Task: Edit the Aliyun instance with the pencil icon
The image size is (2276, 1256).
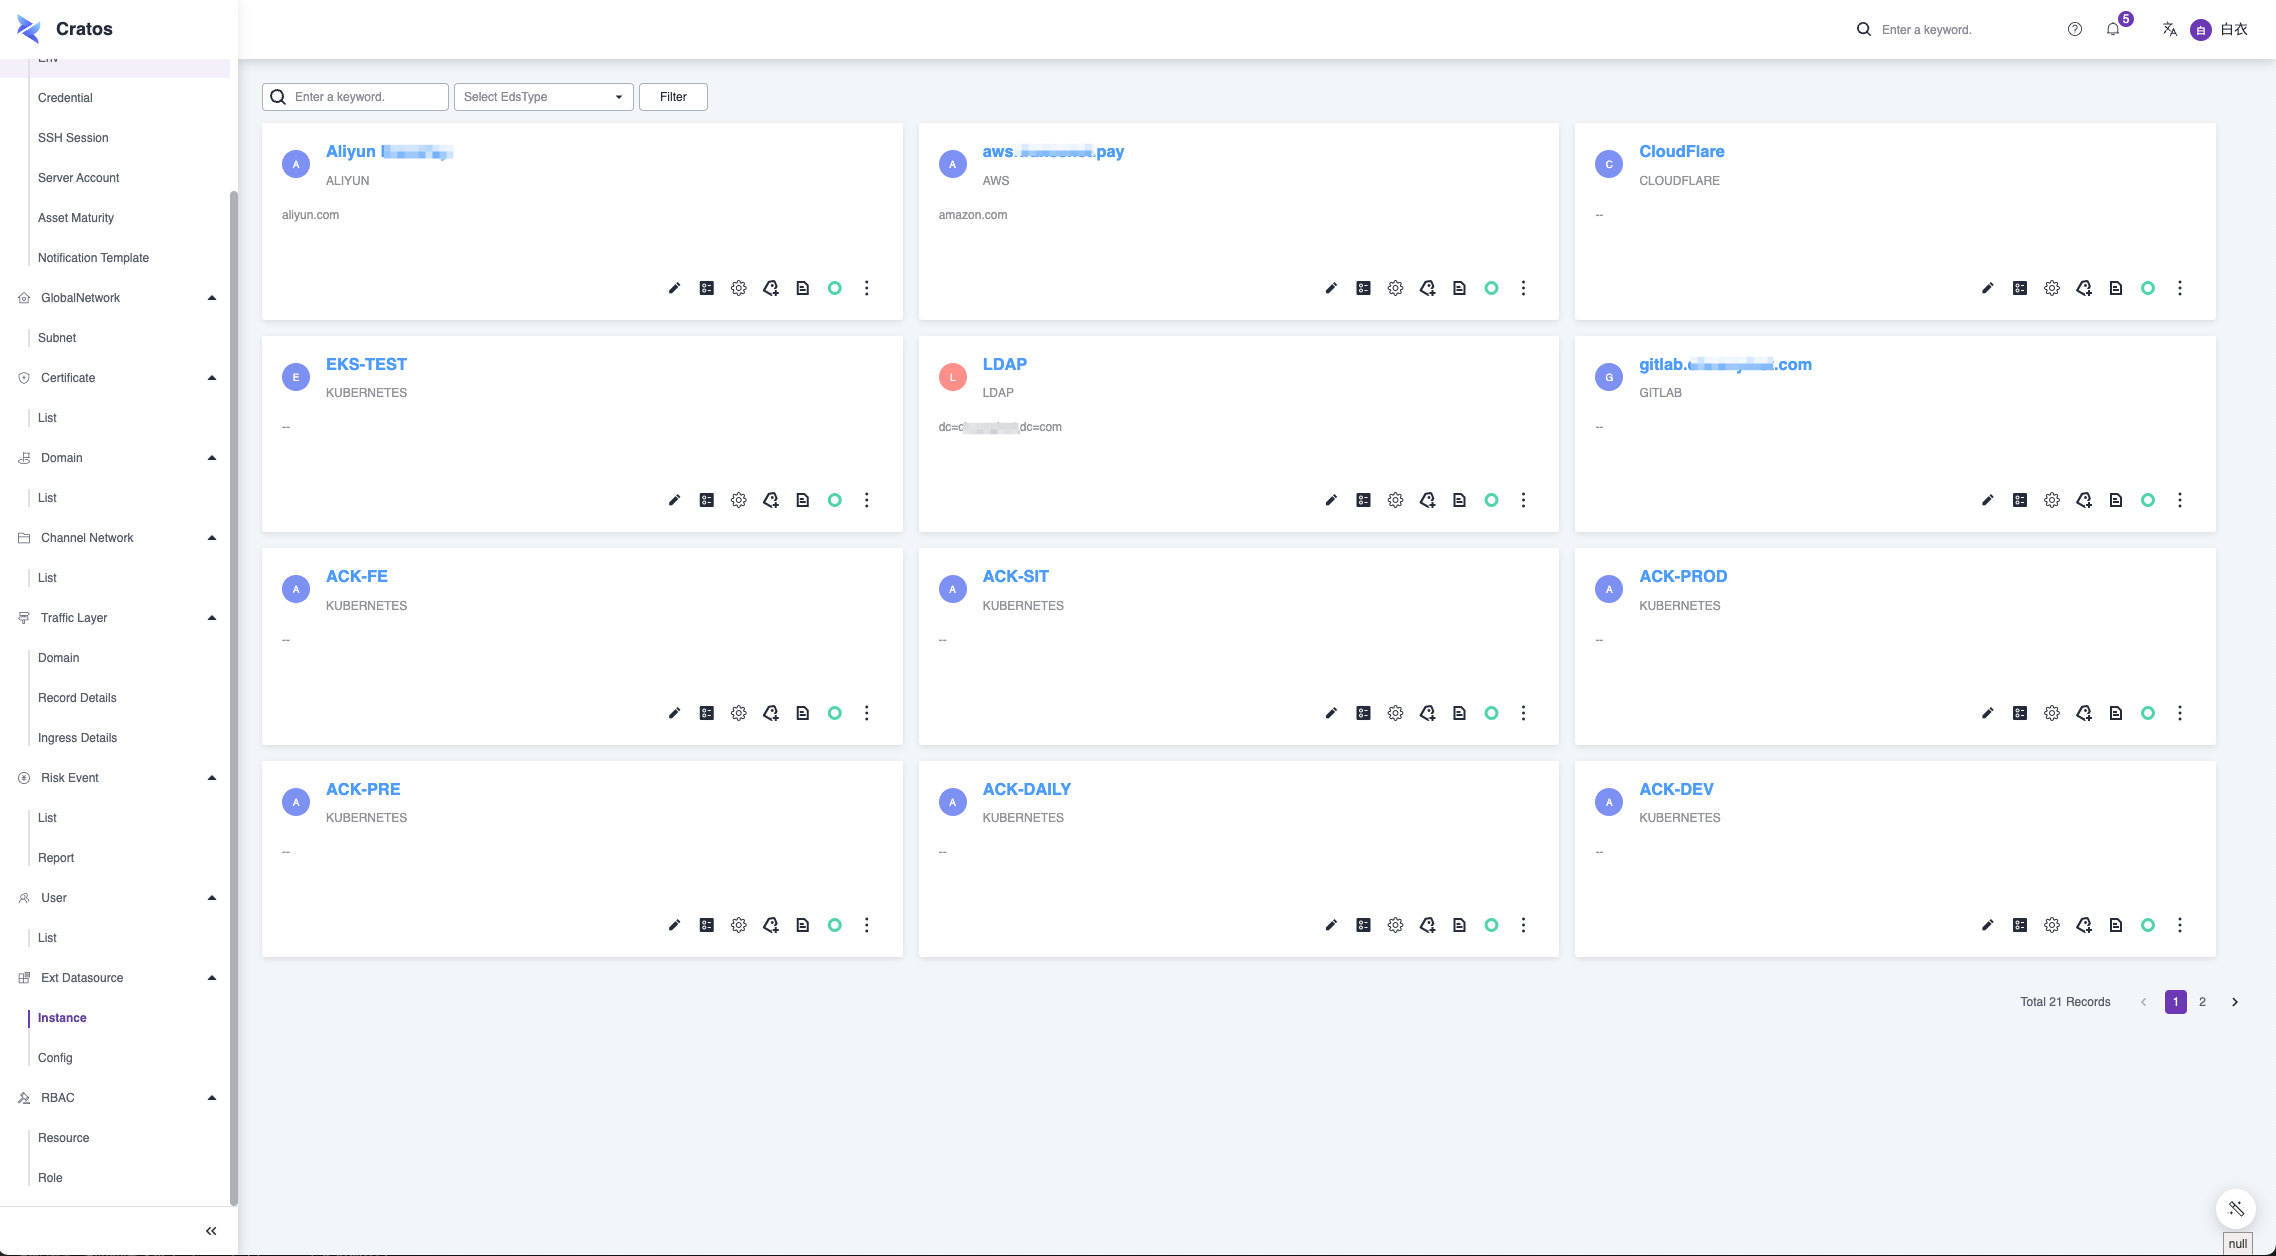Action: tap(674, 288)
